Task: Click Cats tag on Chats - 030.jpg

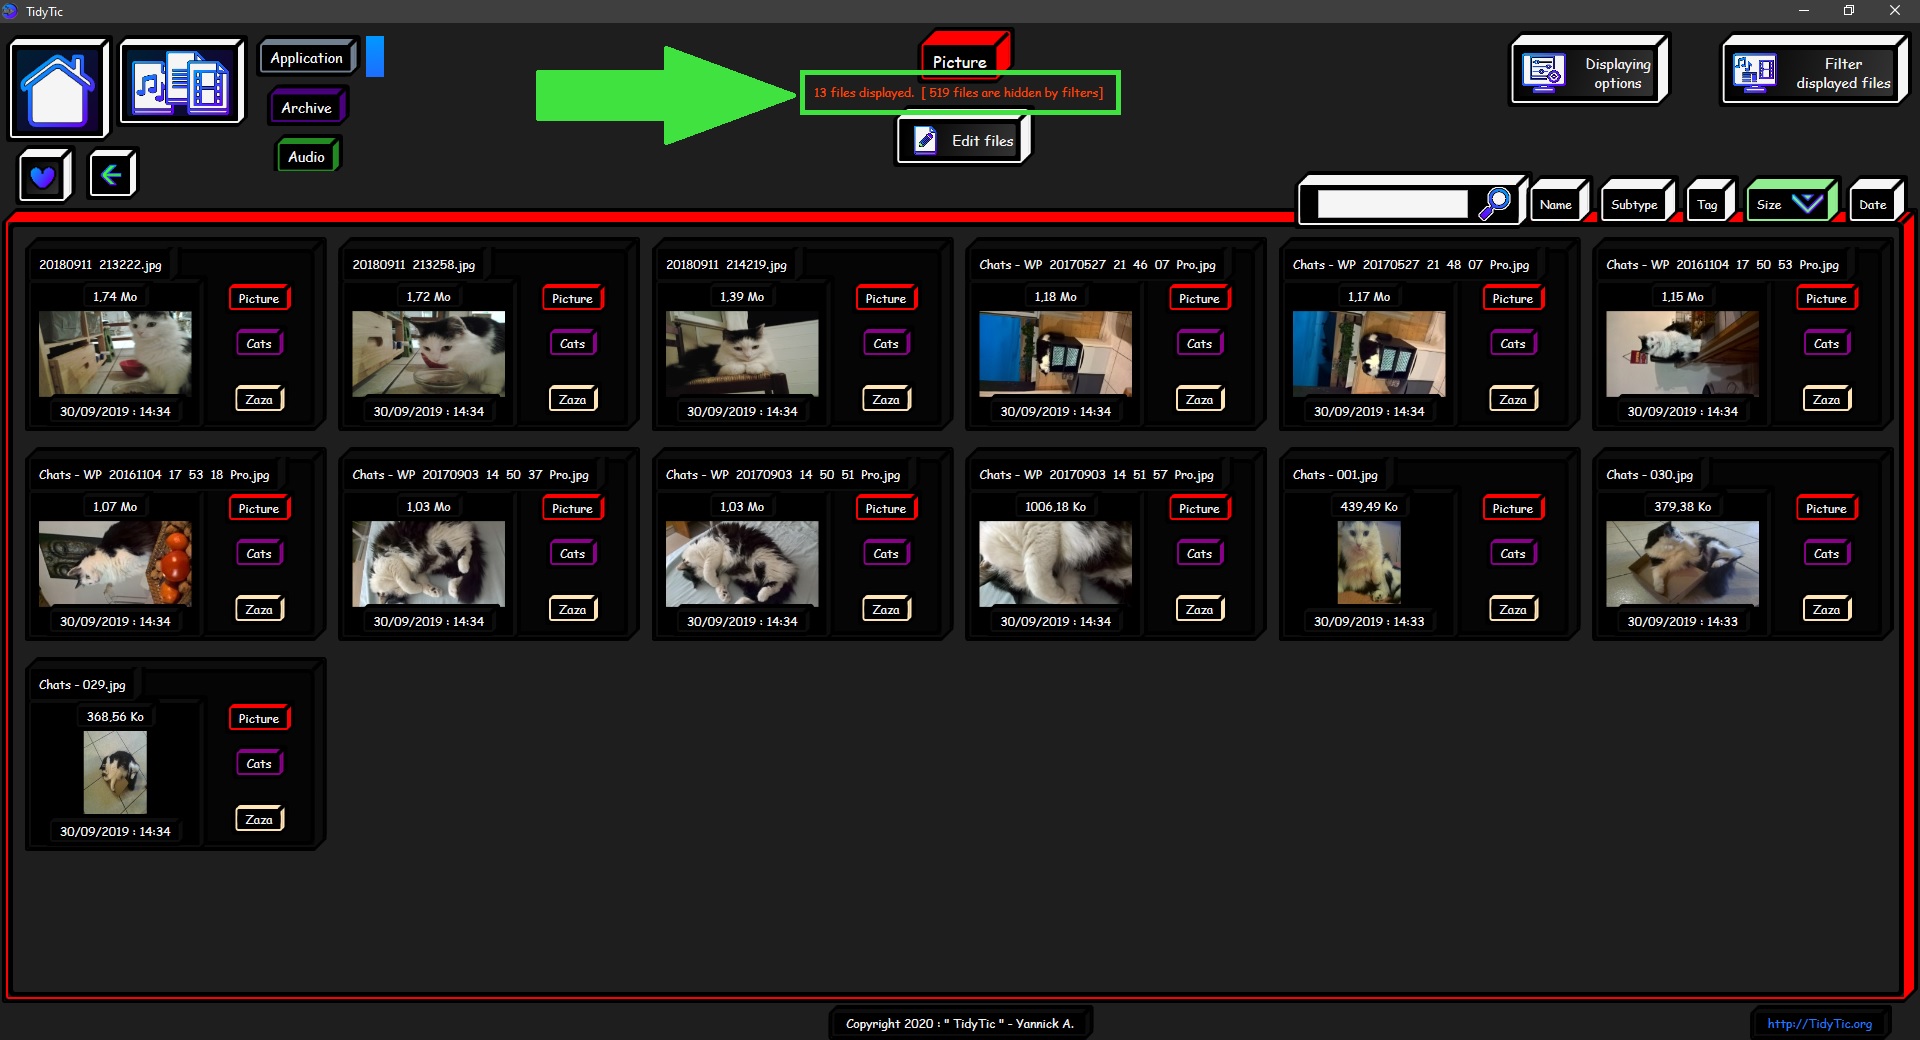Action: (1826, 553)
